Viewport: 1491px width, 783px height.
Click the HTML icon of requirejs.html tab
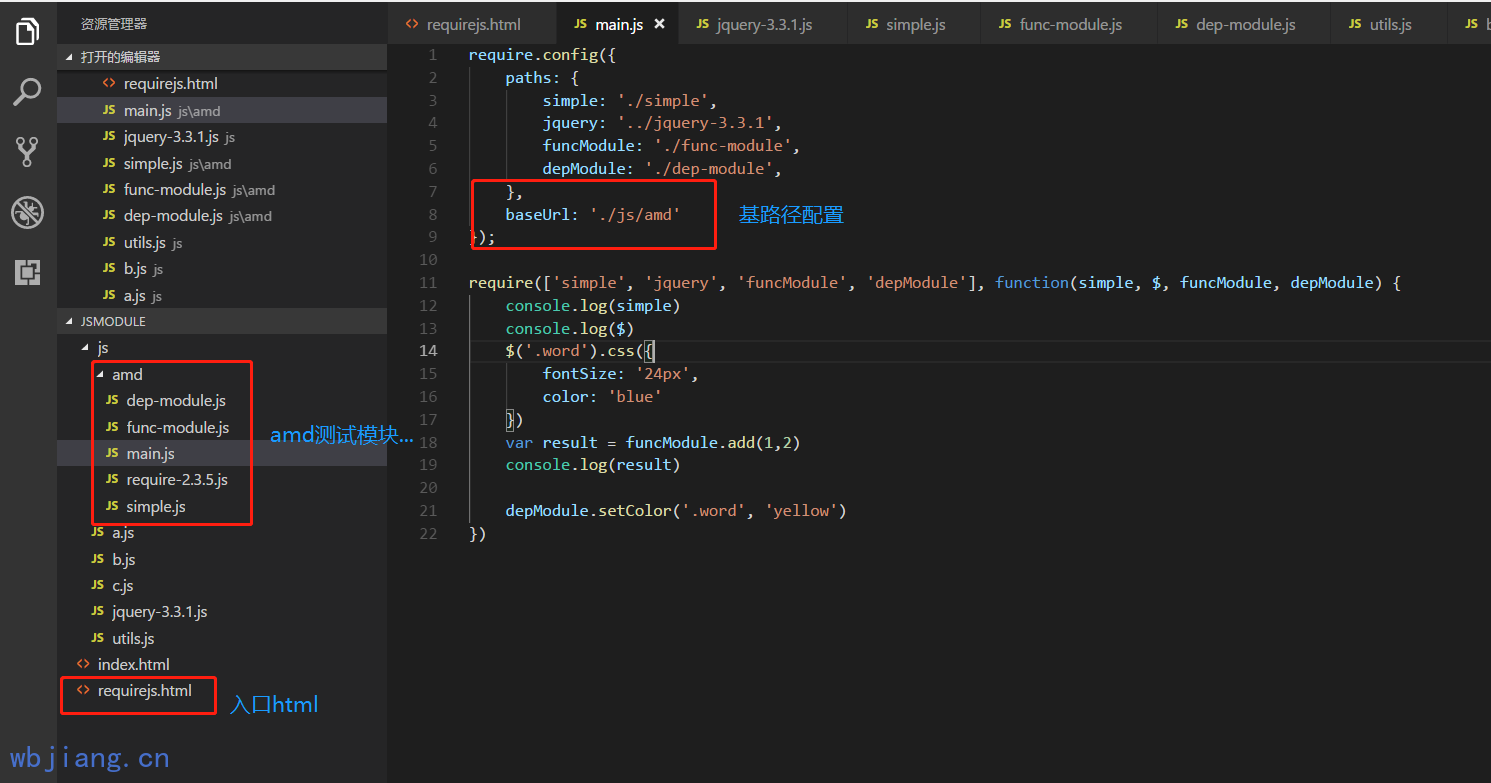[411, 24]
